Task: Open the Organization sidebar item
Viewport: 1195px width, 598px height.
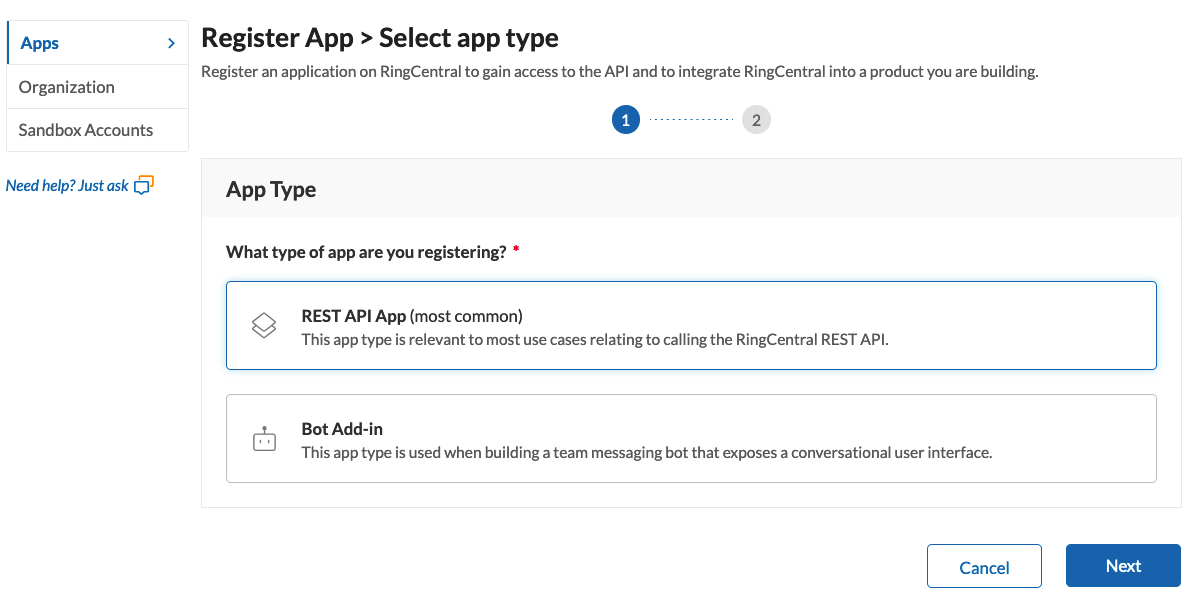Action: point(65,86)
